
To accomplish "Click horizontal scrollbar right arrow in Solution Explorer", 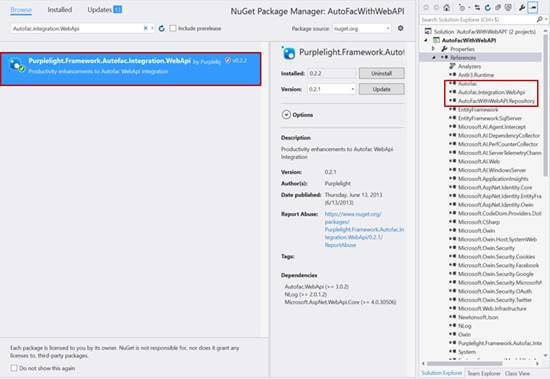I will (x=537, y=364).
